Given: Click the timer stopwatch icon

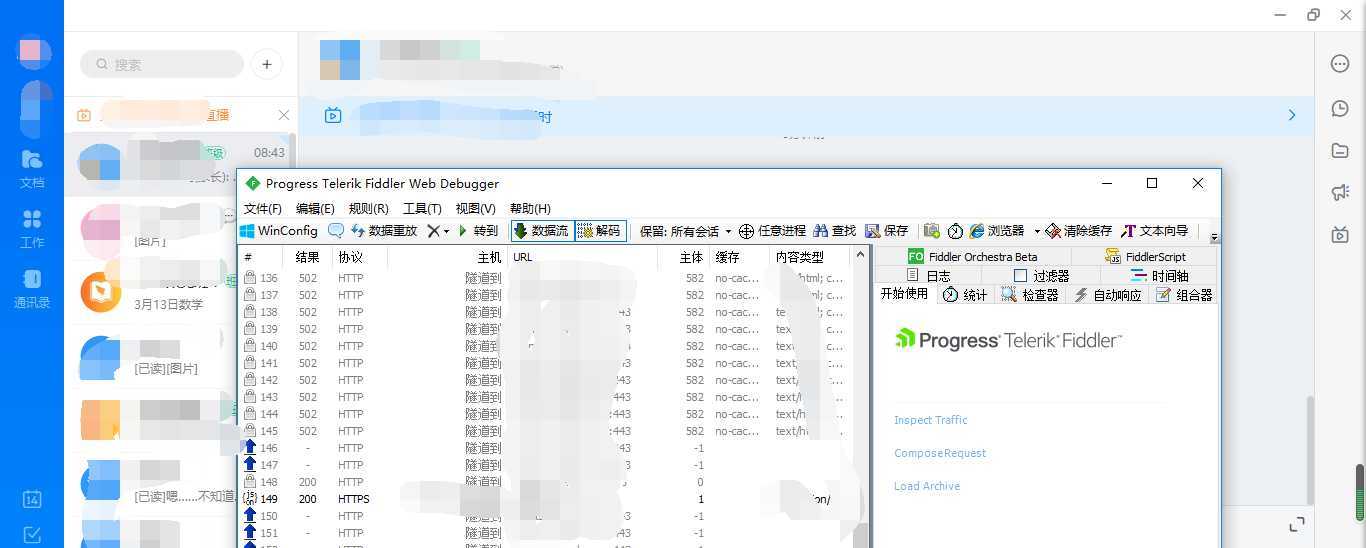Looking at the screenshot, I should 955,231.
